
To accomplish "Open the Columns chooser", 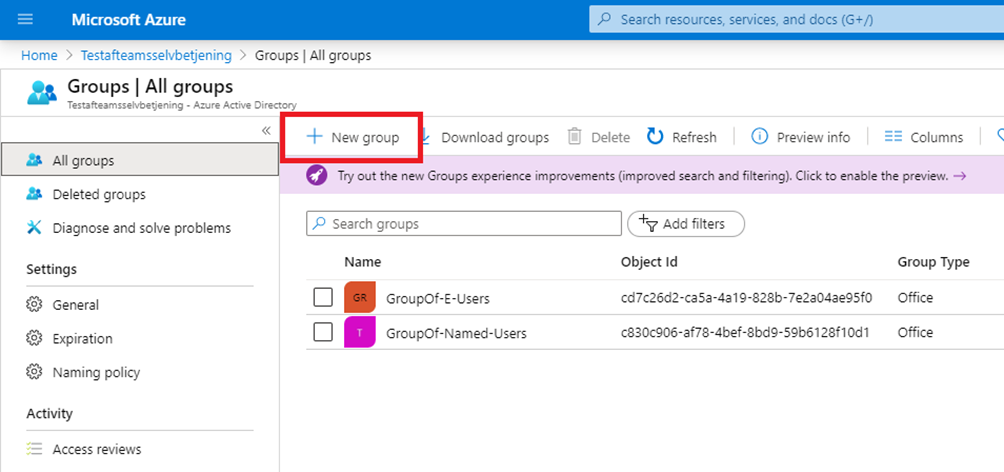I will pyautogui.click(x=923, y=137).
